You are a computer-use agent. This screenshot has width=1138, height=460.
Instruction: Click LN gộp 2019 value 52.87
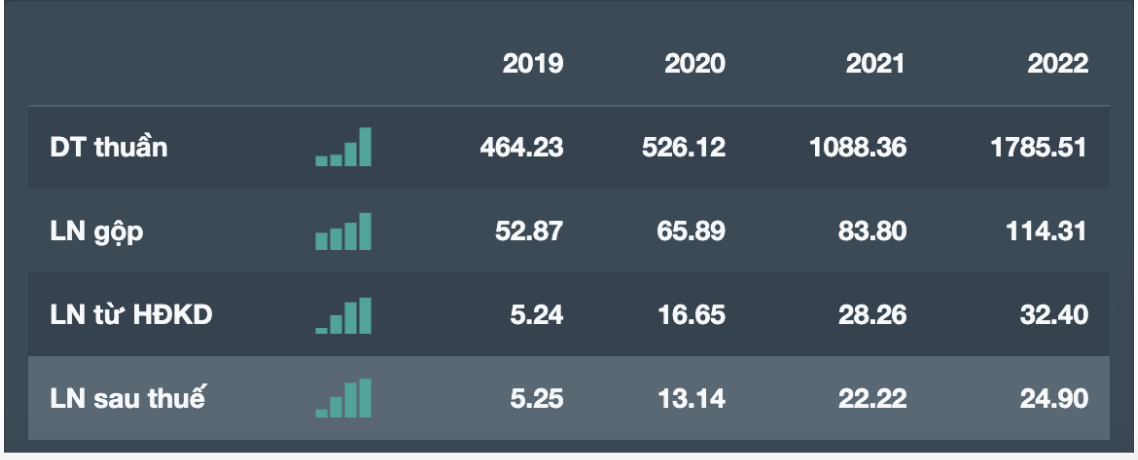[x=529, y=232]
